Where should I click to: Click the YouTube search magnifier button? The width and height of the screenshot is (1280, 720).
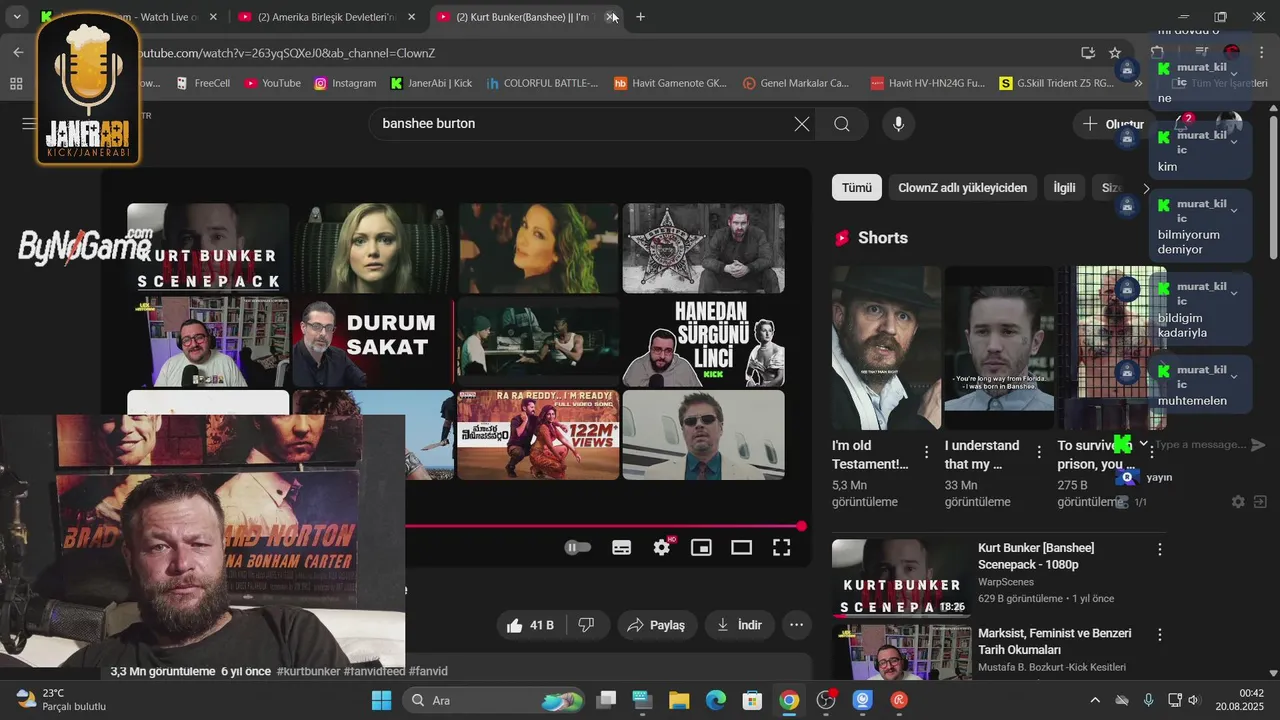pyautogui.click(x=842, y=124)
